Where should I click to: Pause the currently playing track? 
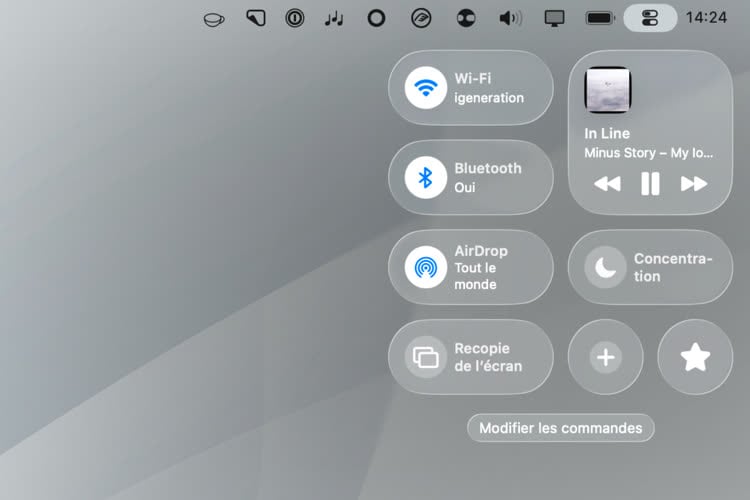click(x=650, y=184)
